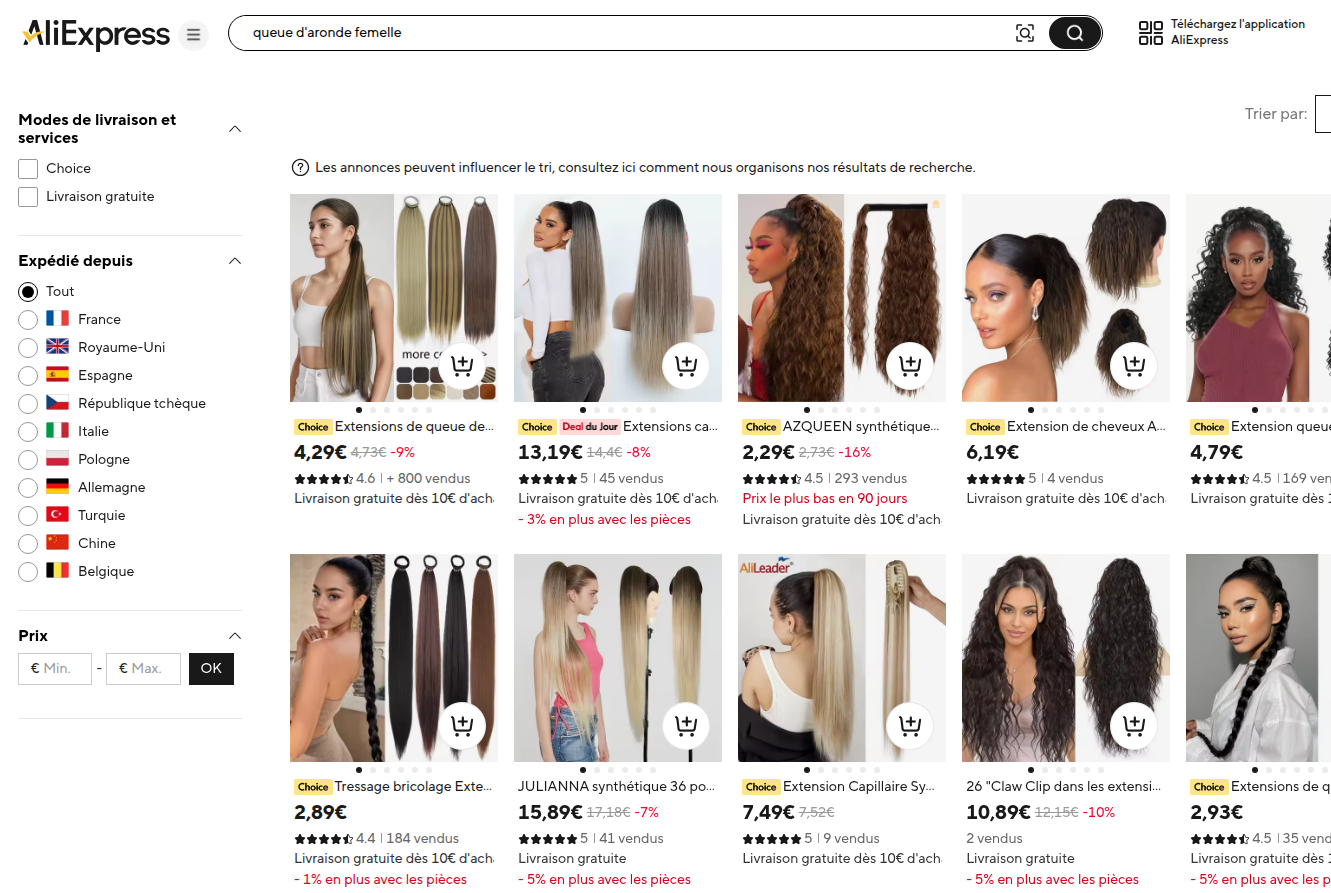1331x893 pixels.
Task: Click OK to apply price range
Action: coord(211,669)
